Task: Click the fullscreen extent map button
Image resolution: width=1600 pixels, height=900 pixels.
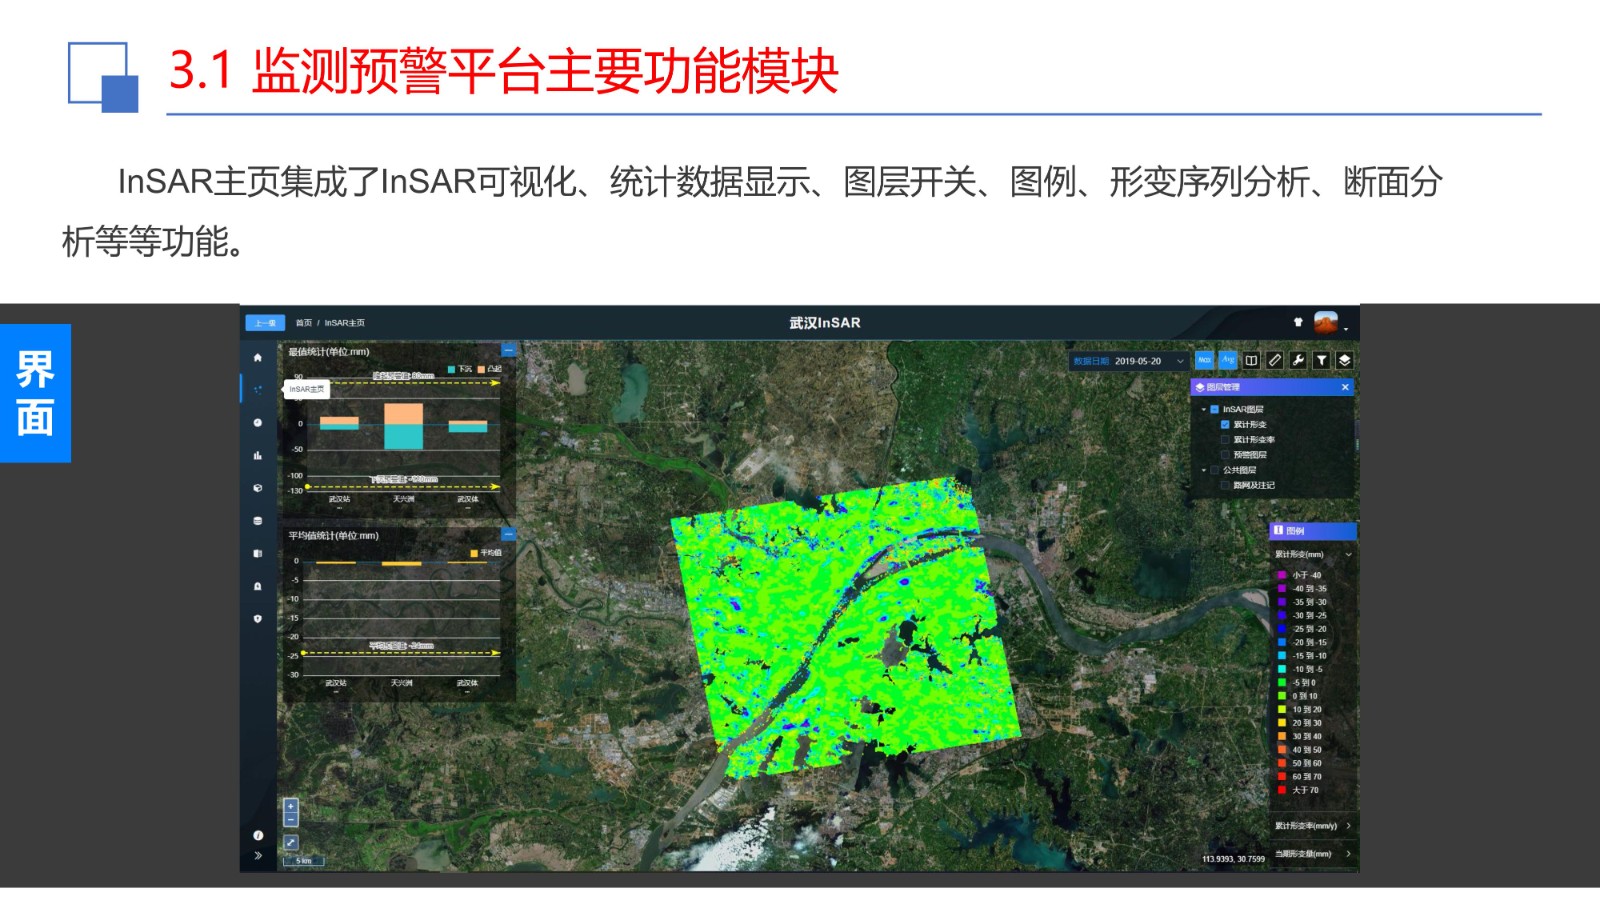Action: click(x=291, y=843)
